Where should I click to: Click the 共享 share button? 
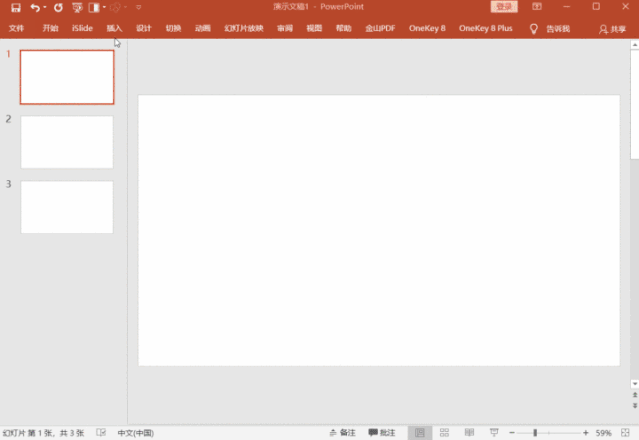(612, 29)
